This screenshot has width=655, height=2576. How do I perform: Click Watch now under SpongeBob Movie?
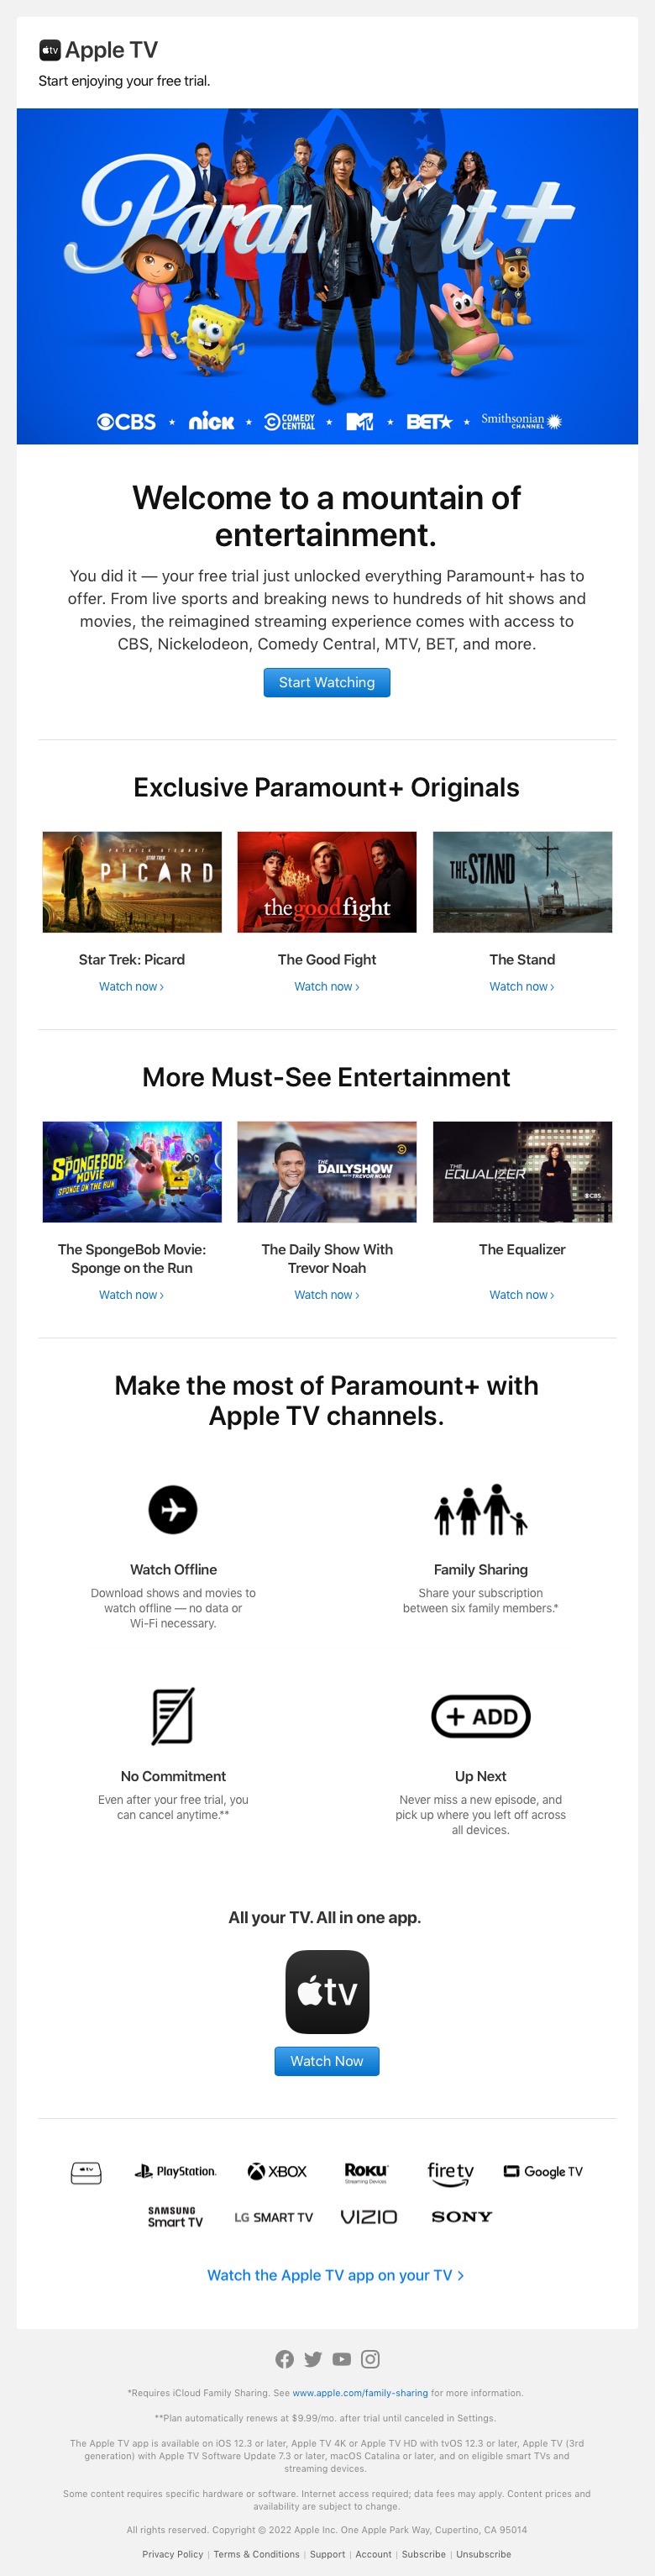[131, 1294]
